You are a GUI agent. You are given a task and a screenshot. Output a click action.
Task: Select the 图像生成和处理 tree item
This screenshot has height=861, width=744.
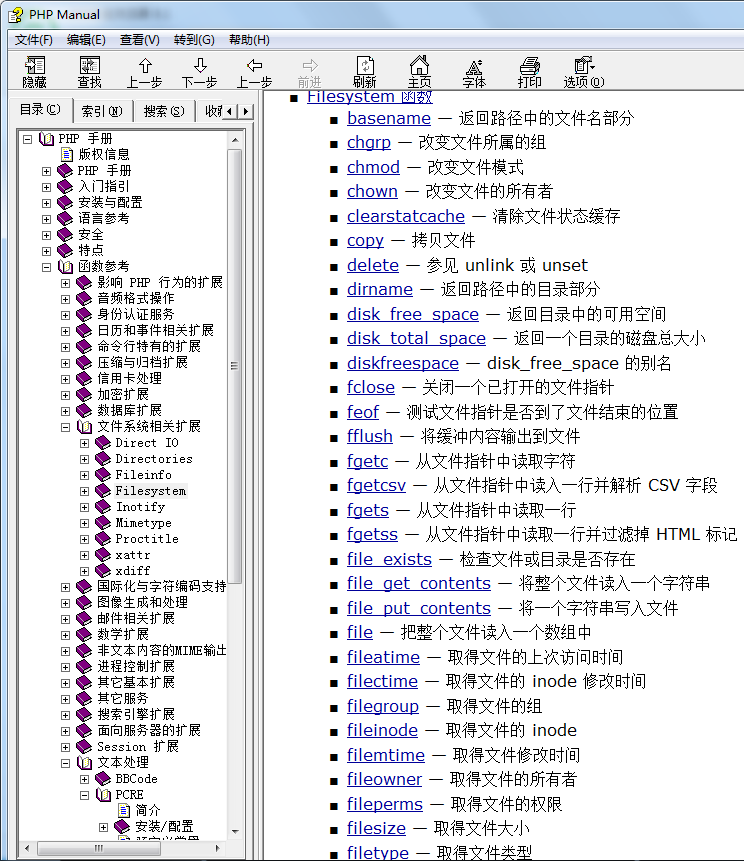[142, 602]
